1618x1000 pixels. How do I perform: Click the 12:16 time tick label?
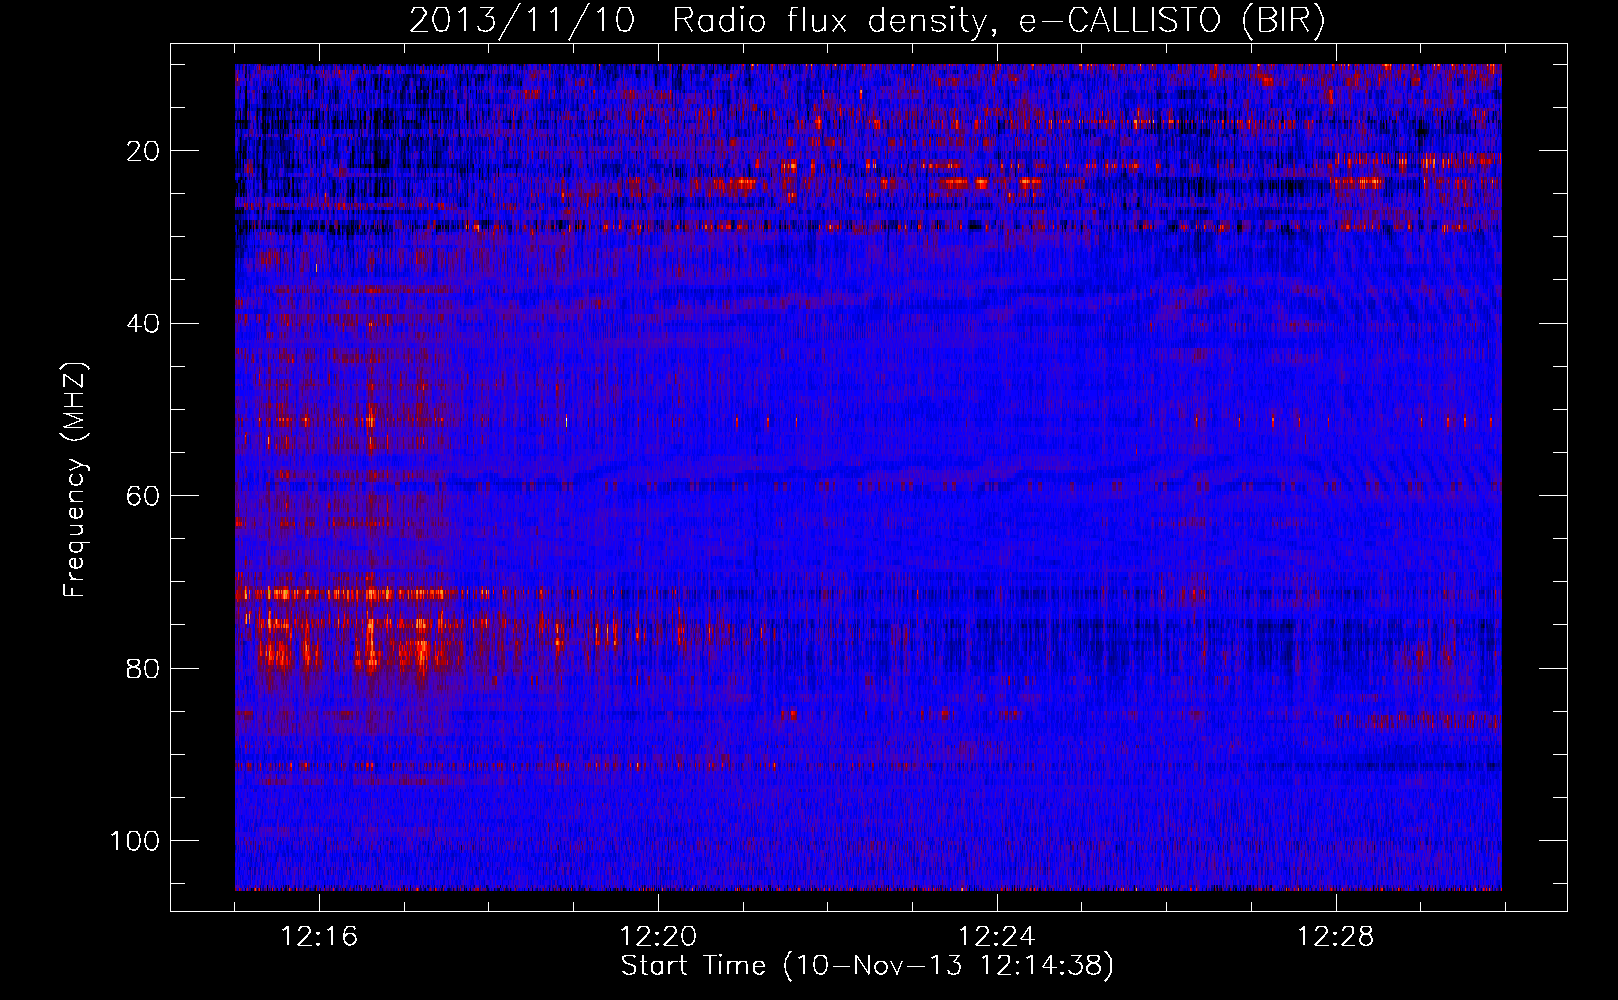pyautogui.click(x=319, y=937)
